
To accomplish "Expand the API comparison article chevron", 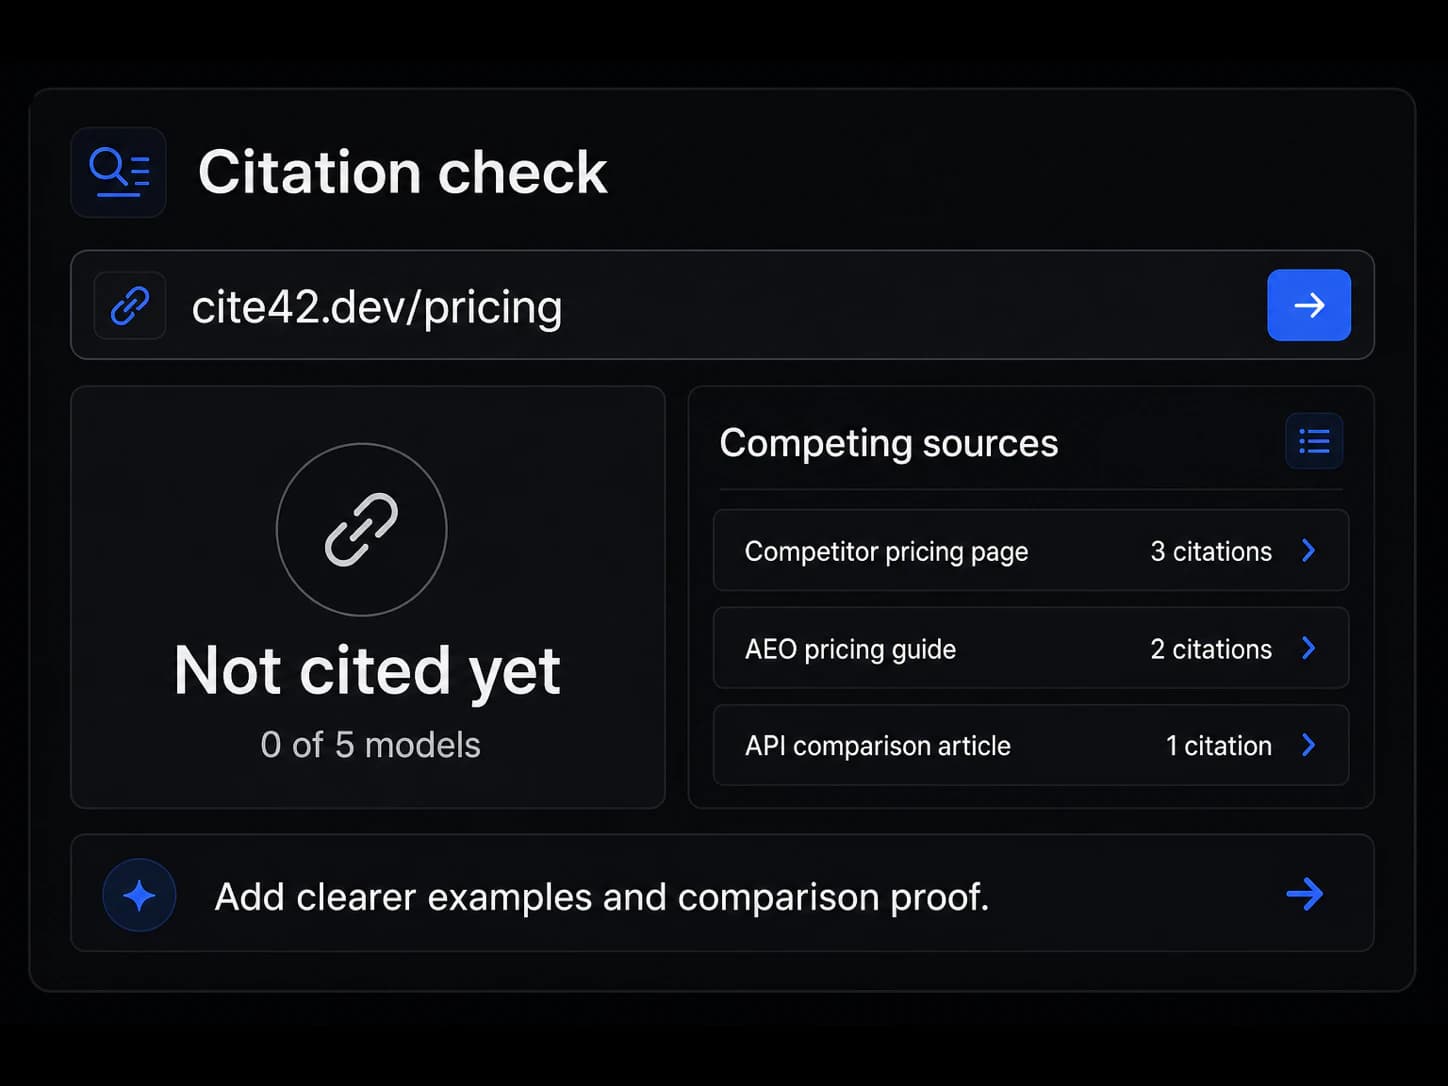I will tap(1309, 745).
